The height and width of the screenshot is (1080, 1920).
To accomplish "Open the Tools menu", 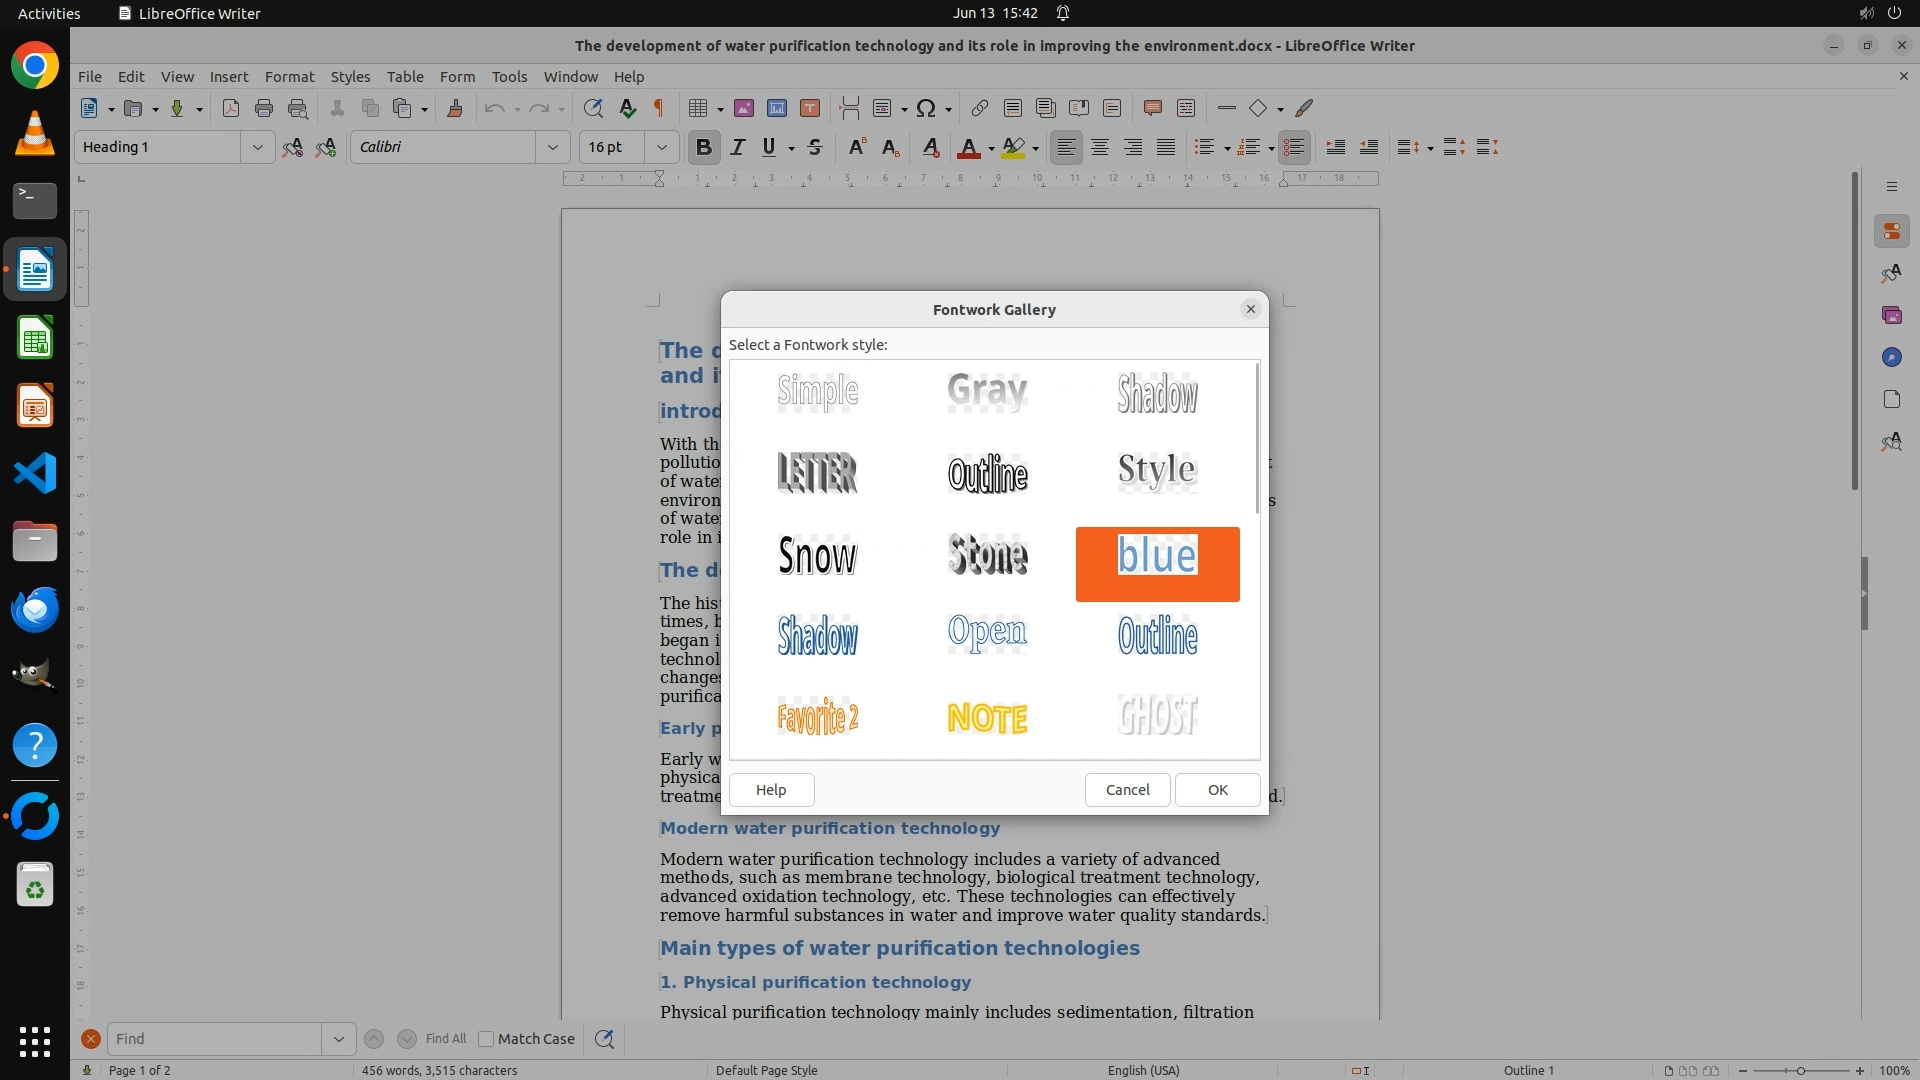I will (x=509, y=77).
